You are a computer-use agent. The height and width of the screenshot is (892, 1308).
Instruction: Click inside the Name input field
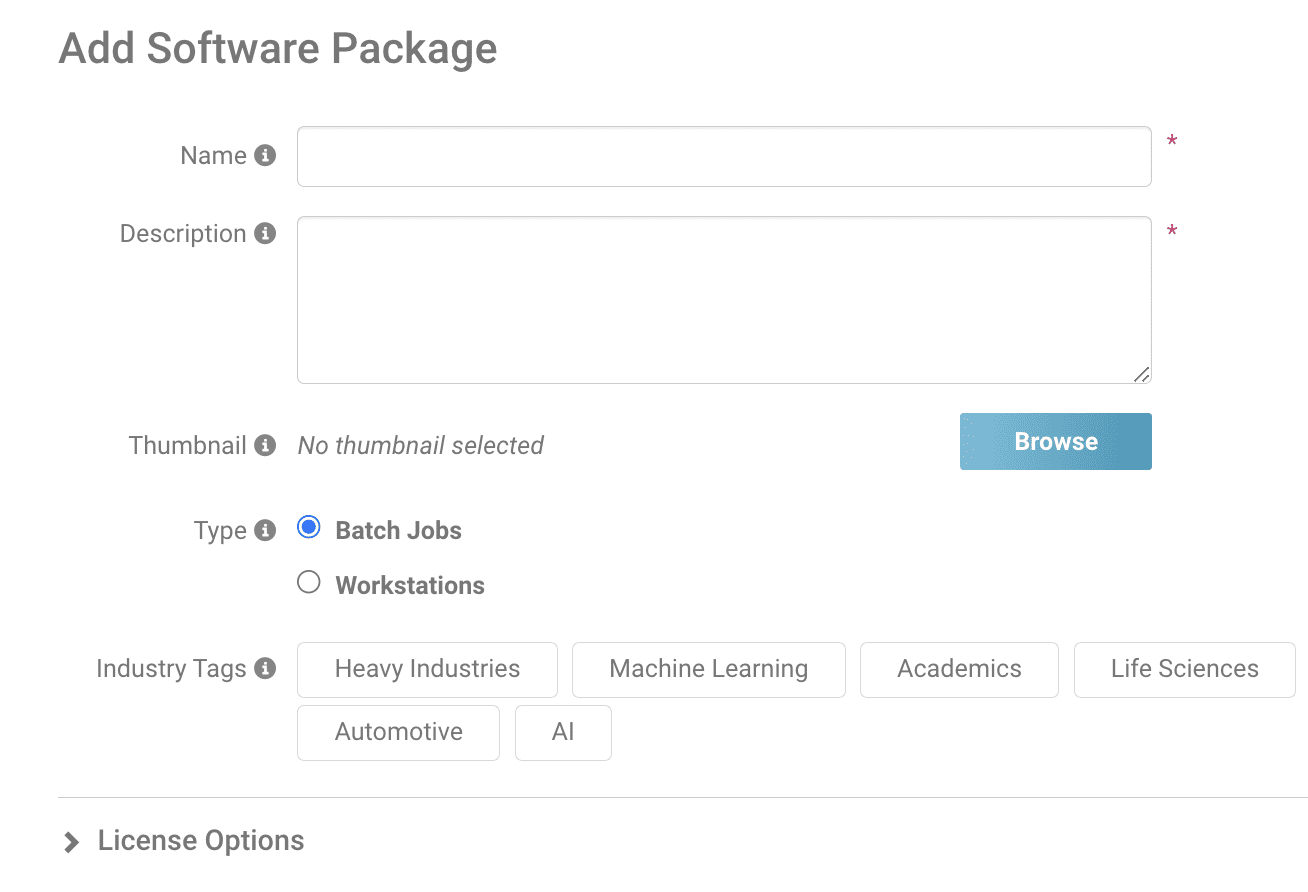tap(724, 156)
